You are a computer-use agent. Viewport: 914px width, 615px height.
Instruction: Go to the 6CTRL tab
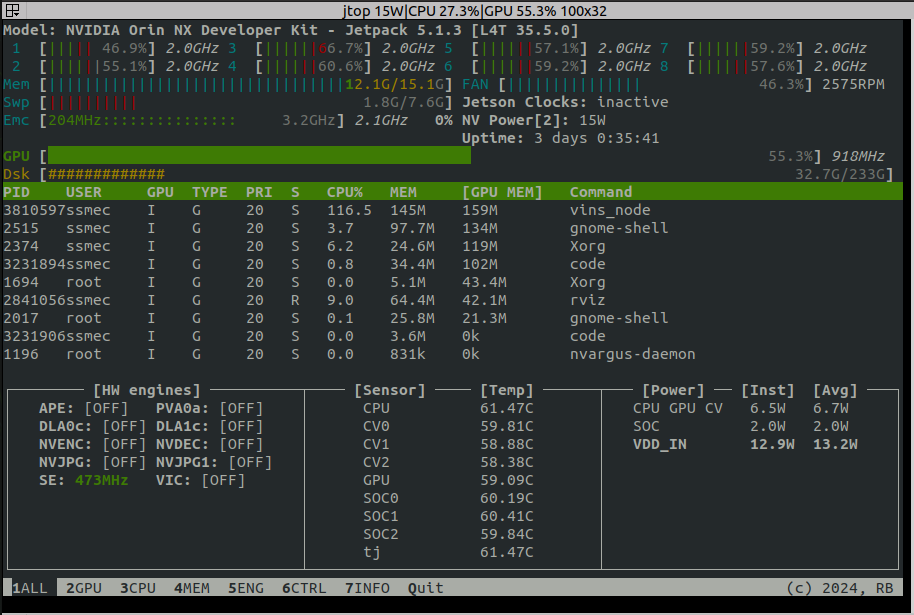(304, 588)
